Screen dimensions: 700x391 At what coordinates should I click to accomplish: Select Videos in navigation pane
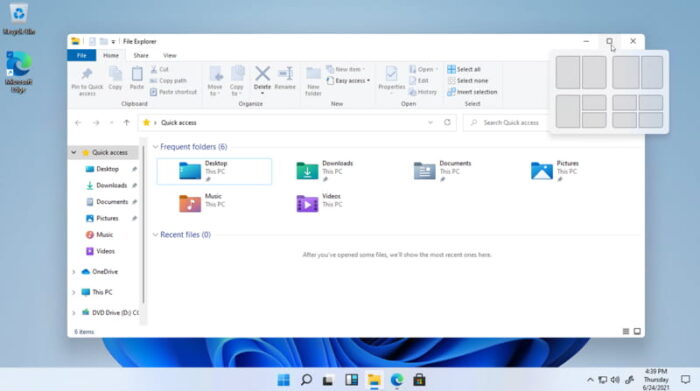pos(107,251)
